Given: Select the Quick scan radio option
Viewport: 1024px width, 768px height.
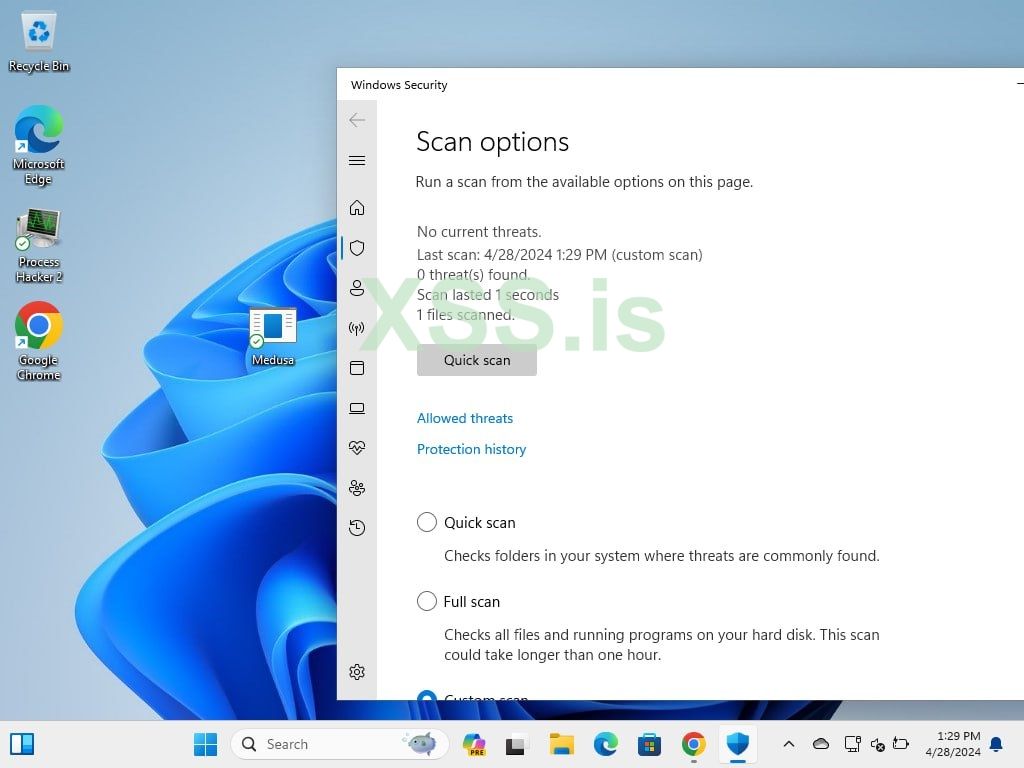Looking at the screenshot, I should (x=427, y=522).
